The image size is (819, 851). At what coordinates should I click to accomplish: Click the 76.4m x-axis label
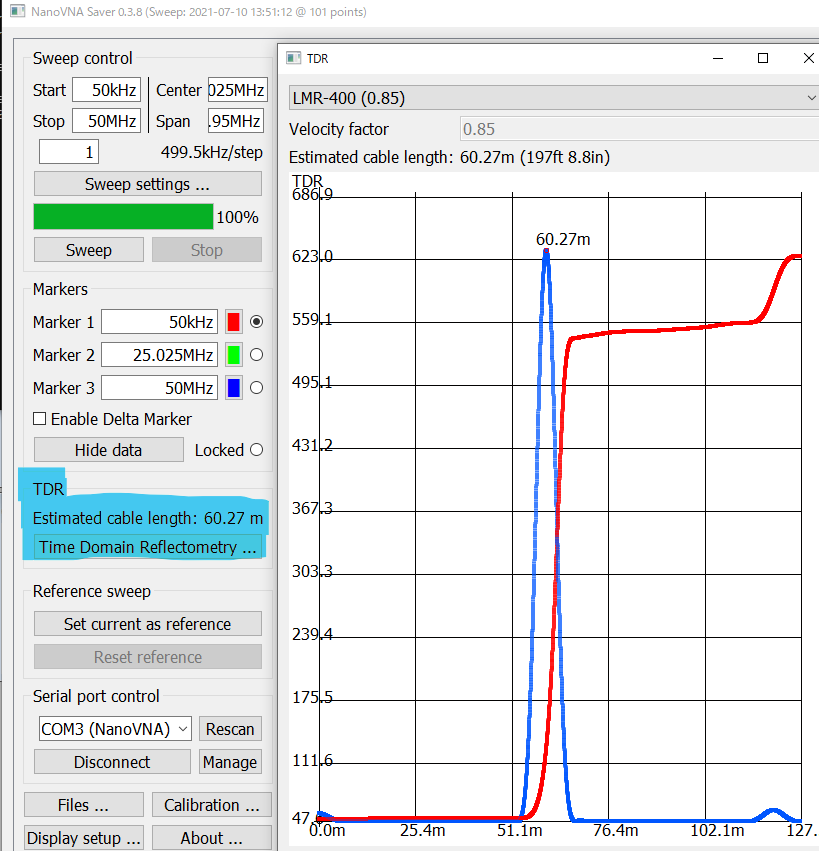[615, 830]
